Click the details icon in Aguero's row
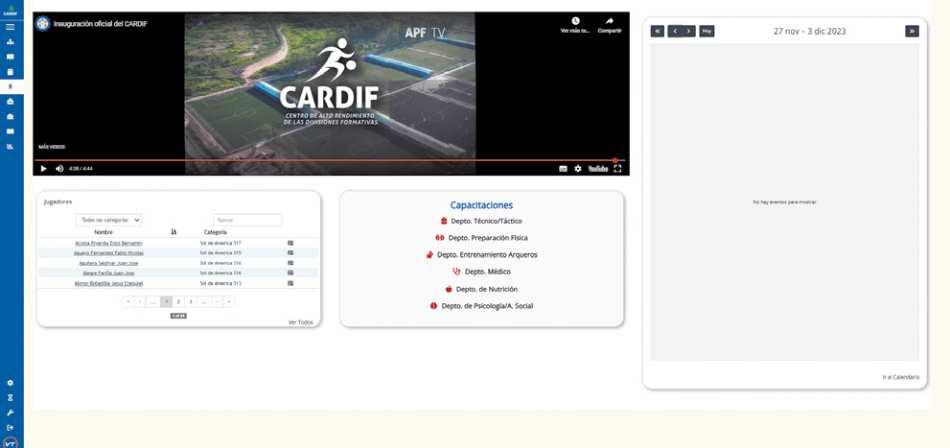 tap(290, 253)
